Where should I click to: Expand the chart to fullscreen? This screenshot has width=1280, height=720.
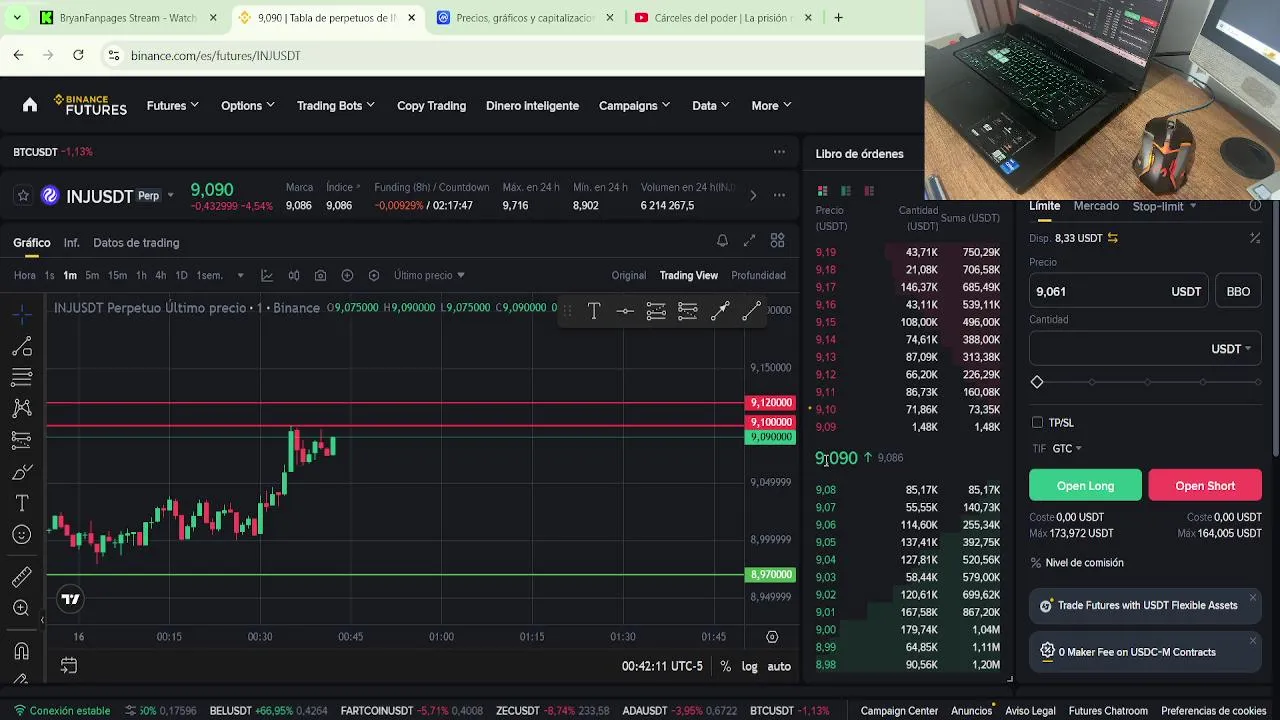(749, 241)
